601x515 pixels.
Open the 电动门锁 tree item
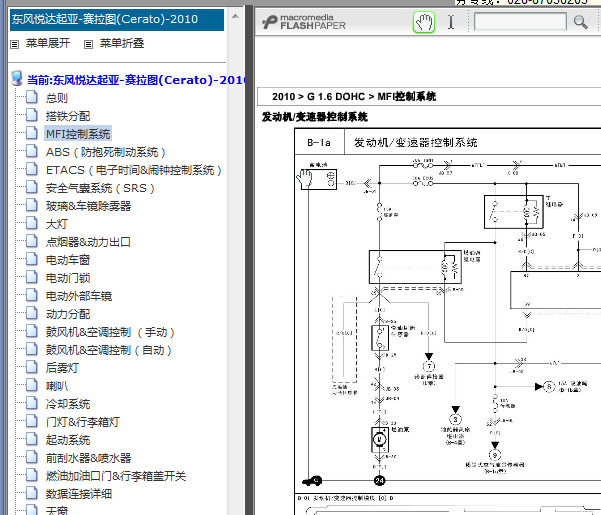[x=68, y=278]
